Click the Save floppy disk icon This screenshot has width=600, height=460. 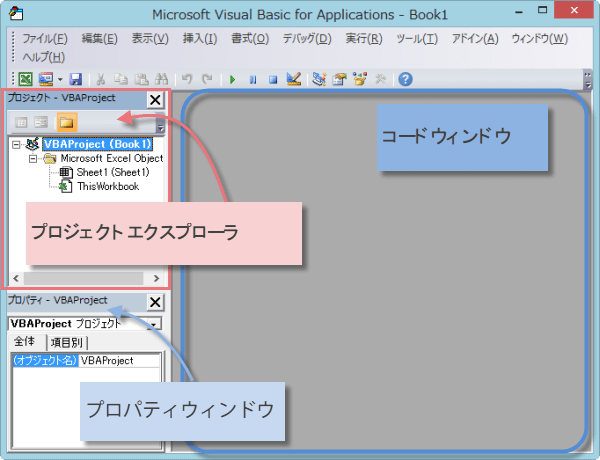[76, 79]
